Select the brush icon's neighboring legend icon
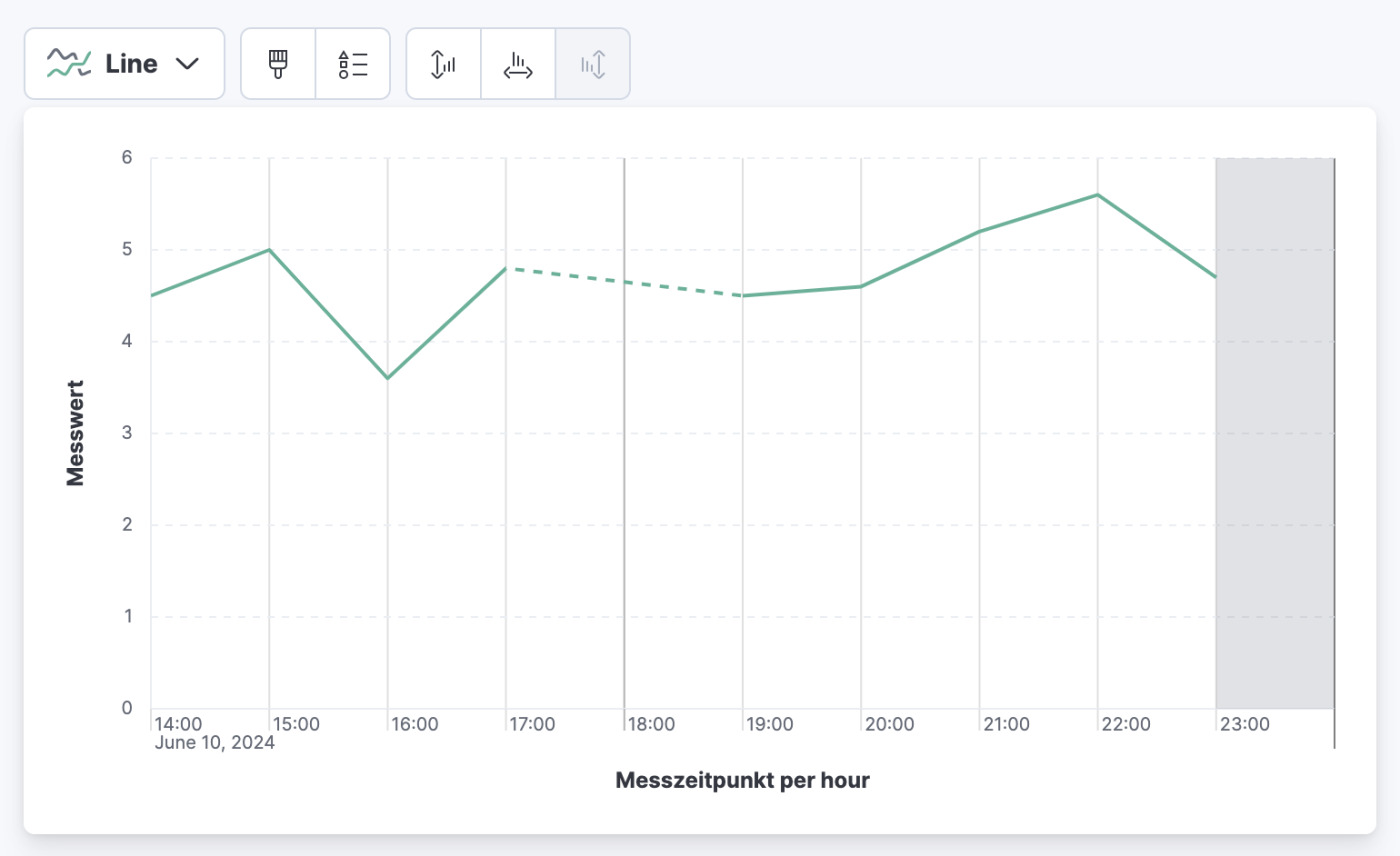 (353, 63)
